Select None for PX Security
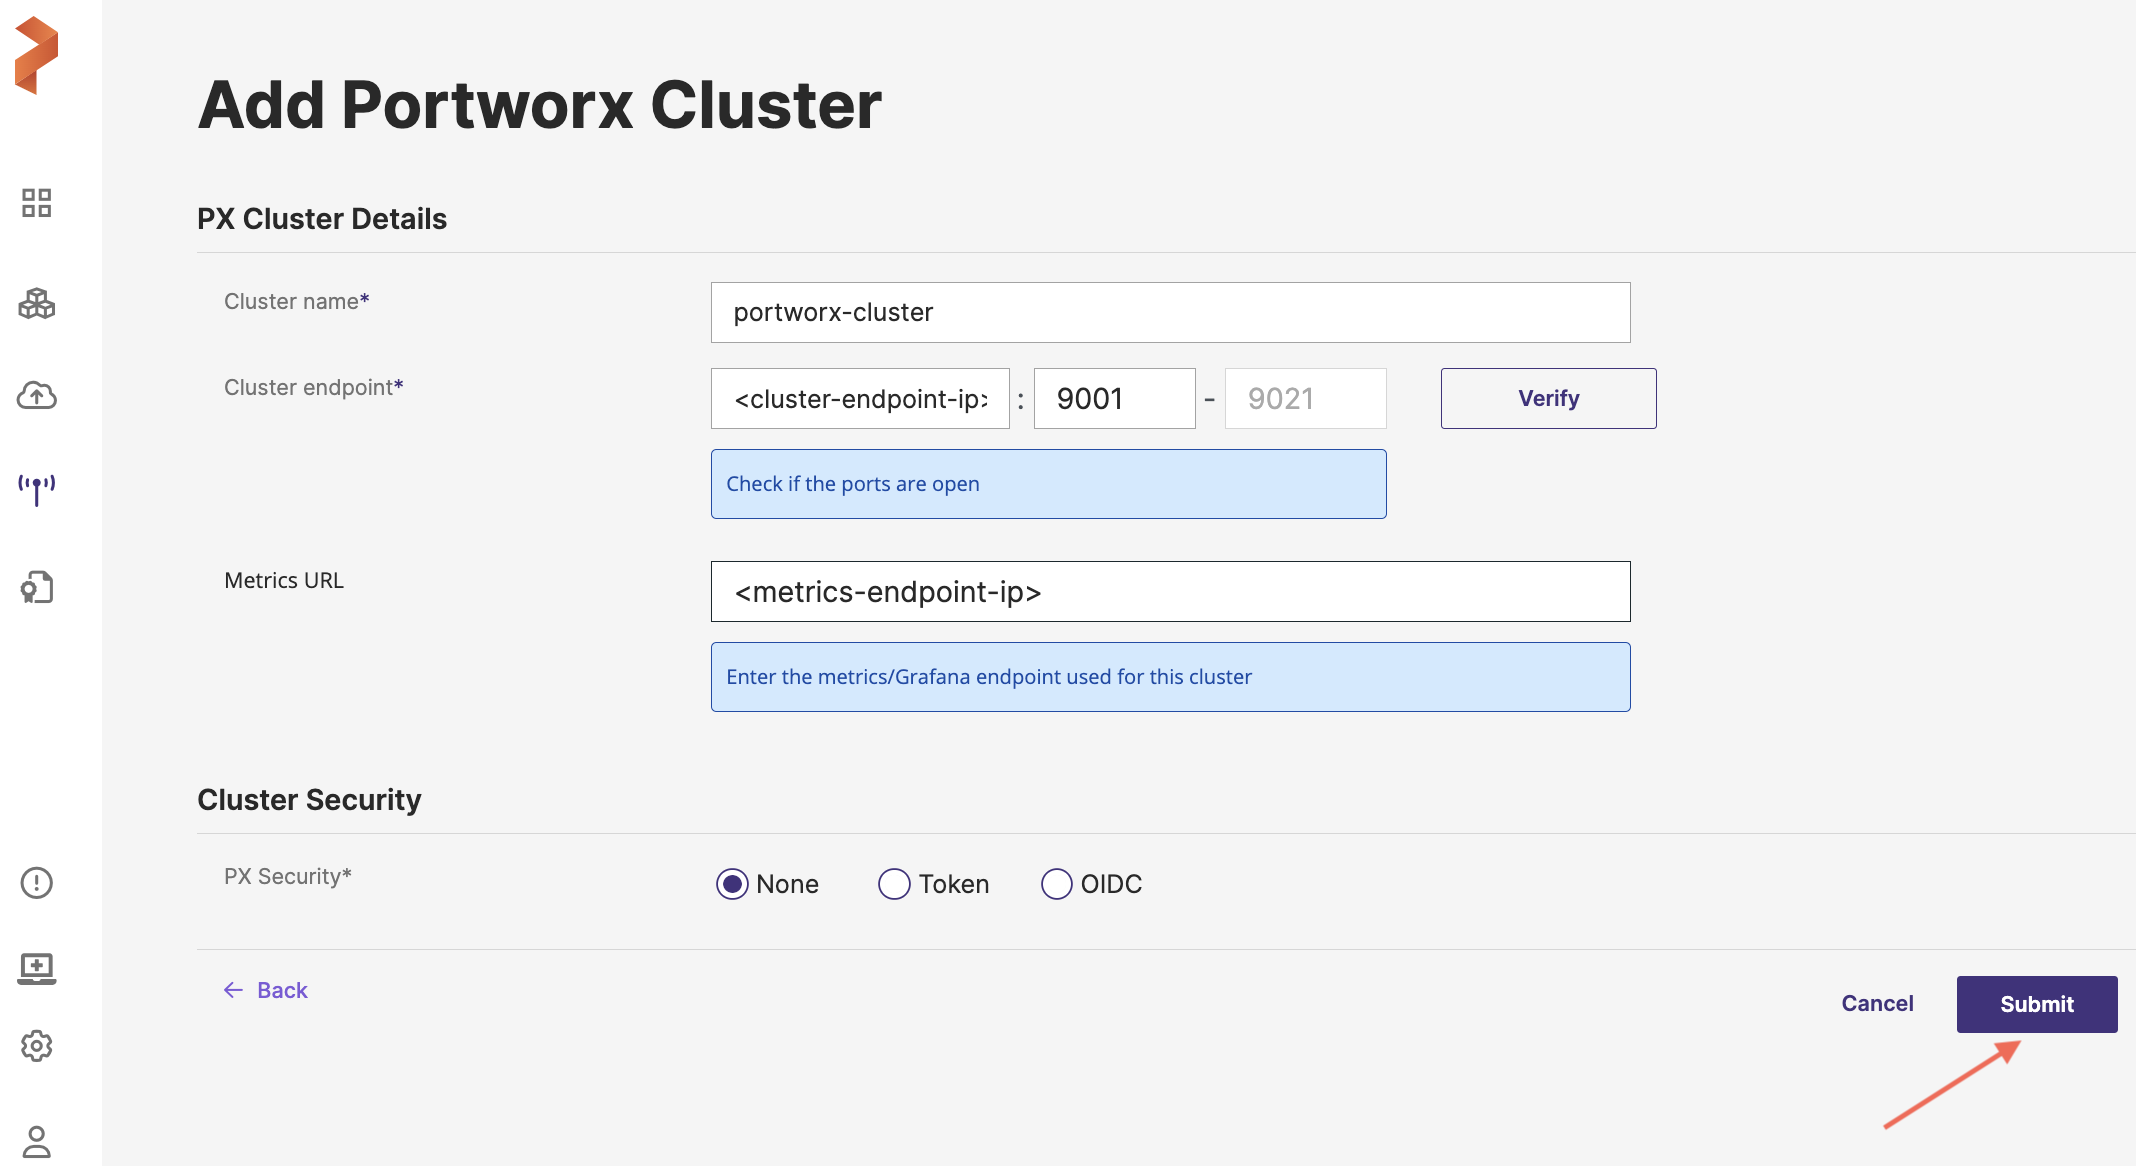 pyautogui.click(x=732, y=884)
